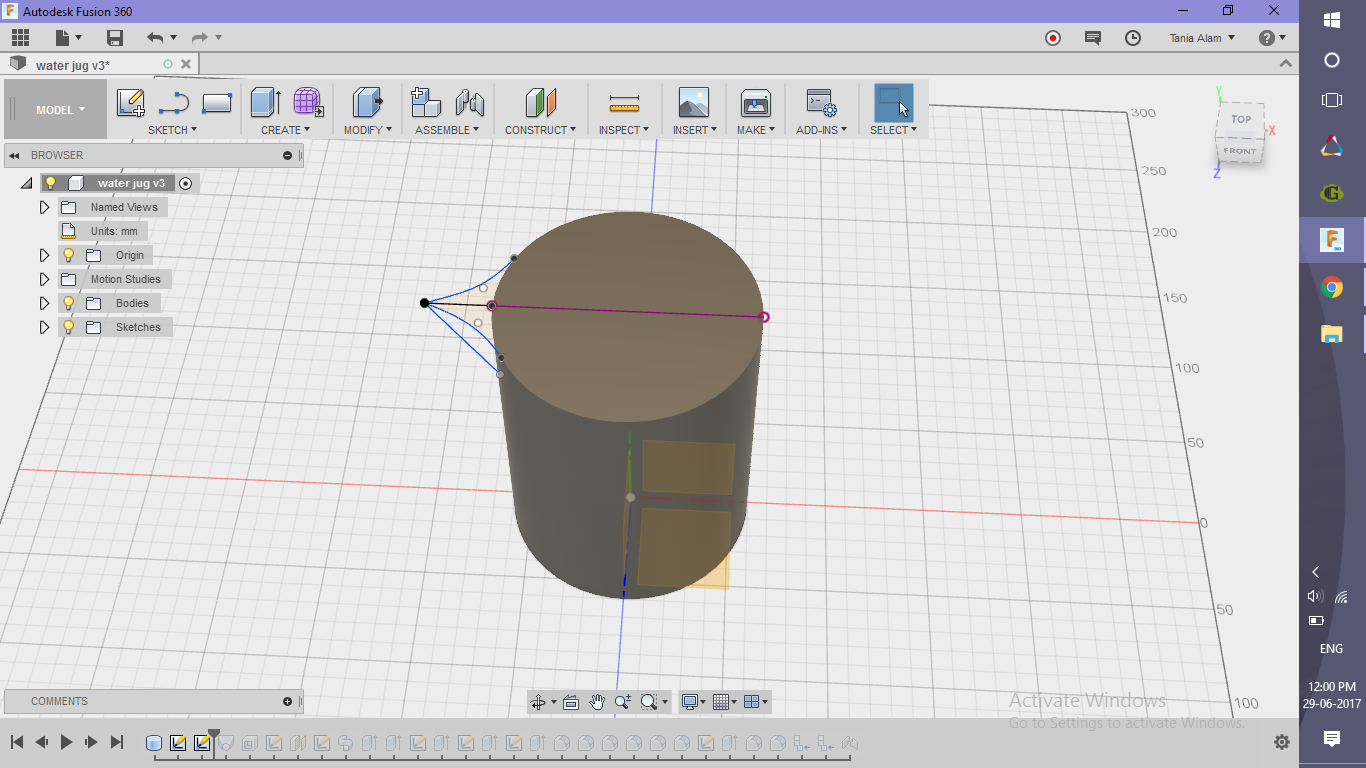Expand the Motion Studies folder
The width and height of the screenshot is (1366, 768).
click(44, 279)
